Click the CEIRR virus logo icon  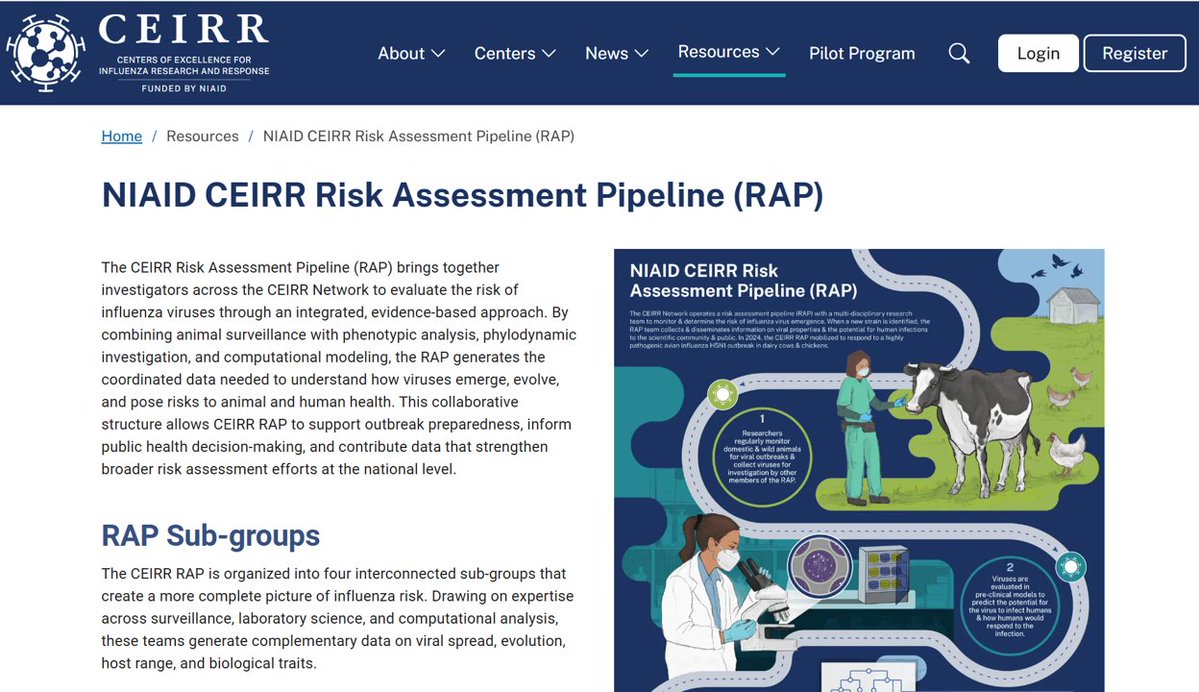(x=45, y=53)
